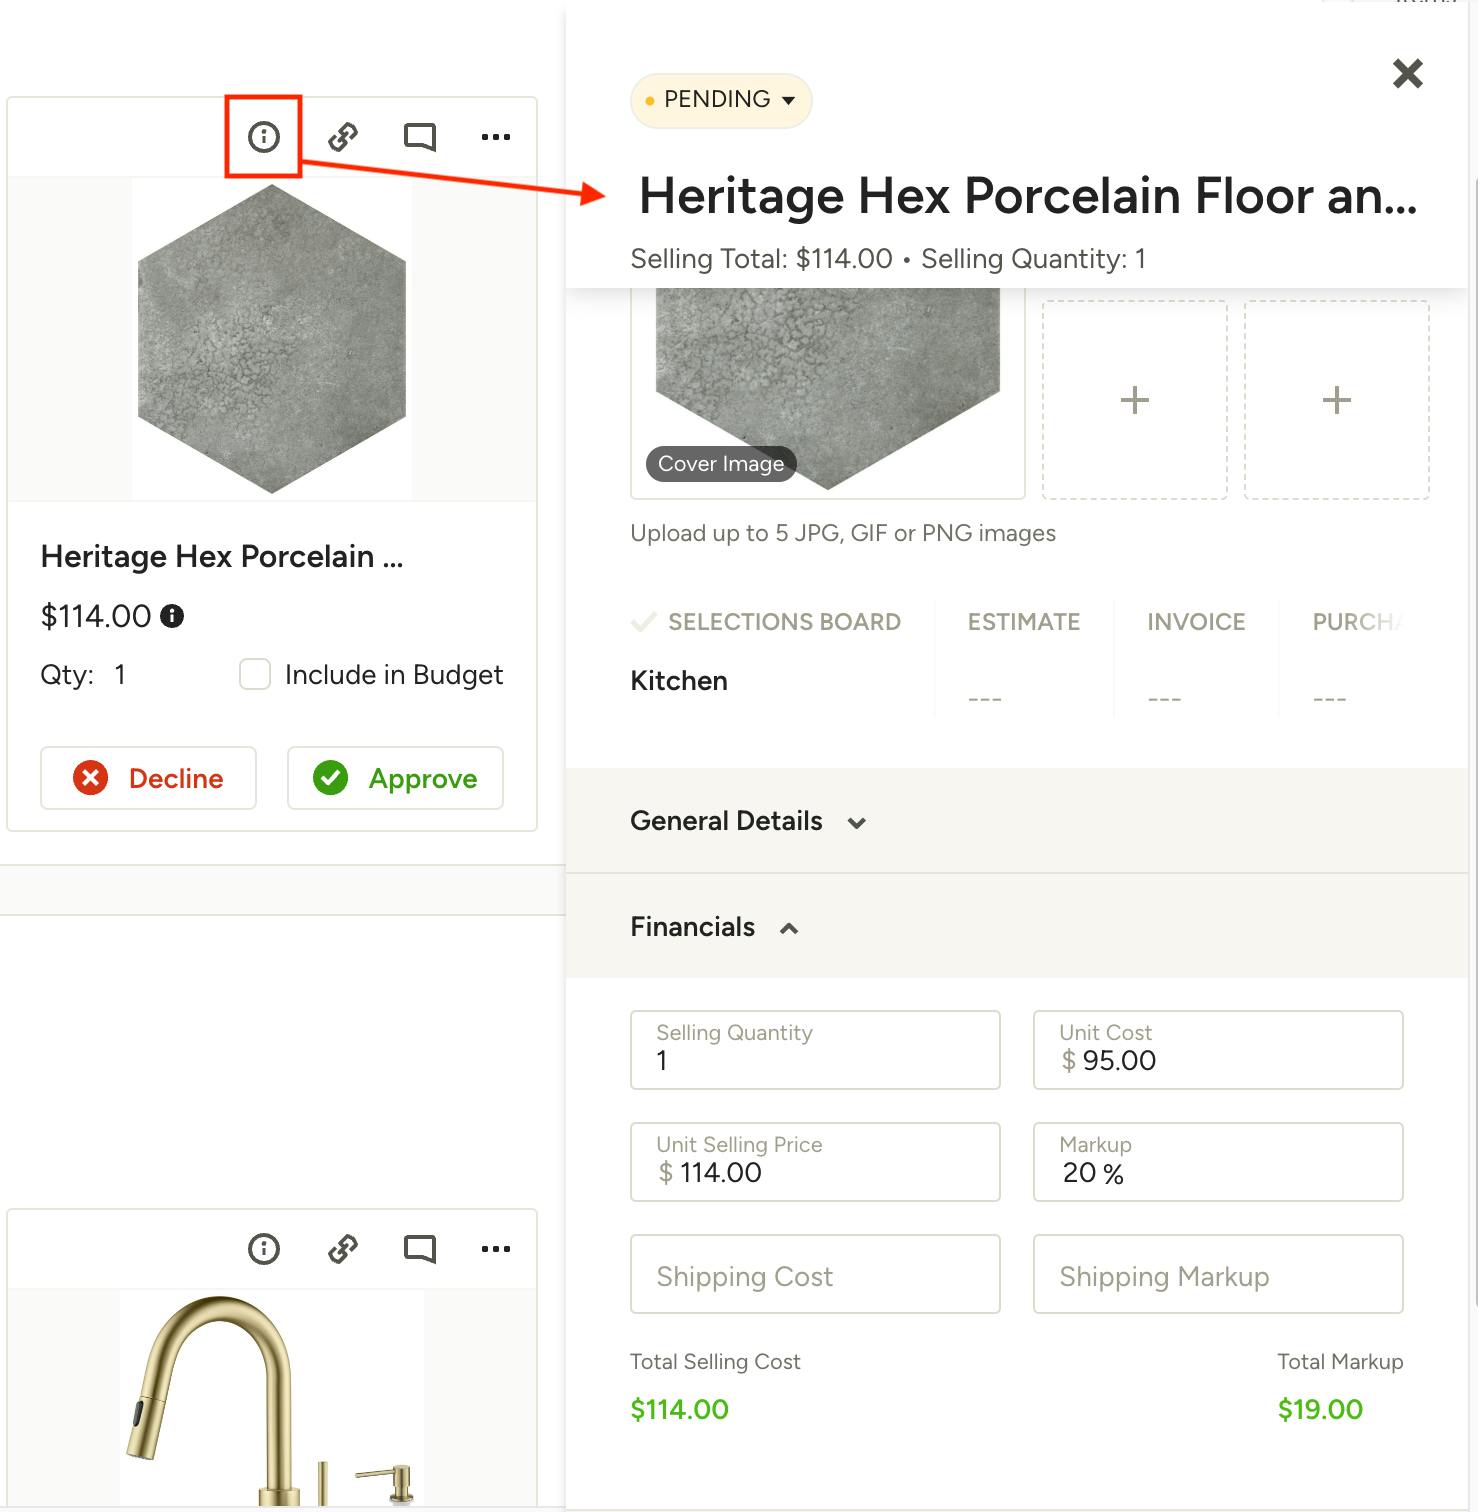Viewport: 1478px width, 1512px height.
Task: Switch to the INVOICE tab
Action: (x=1196, y=622)
